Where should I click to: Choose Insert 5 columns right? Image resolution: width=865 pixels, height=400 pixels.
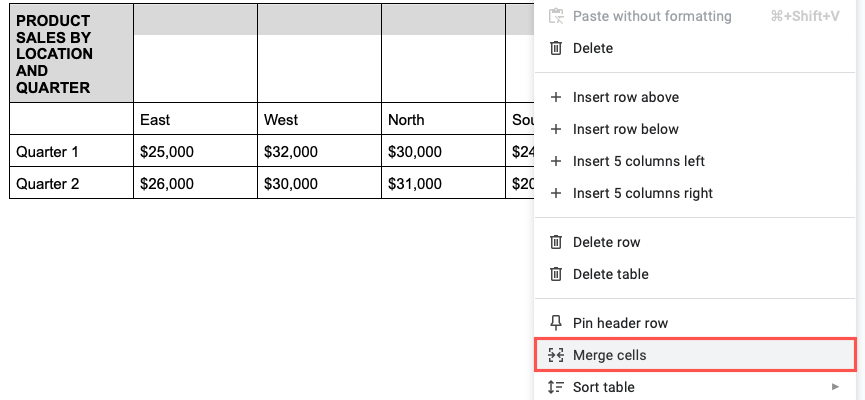tap(642, 193)
